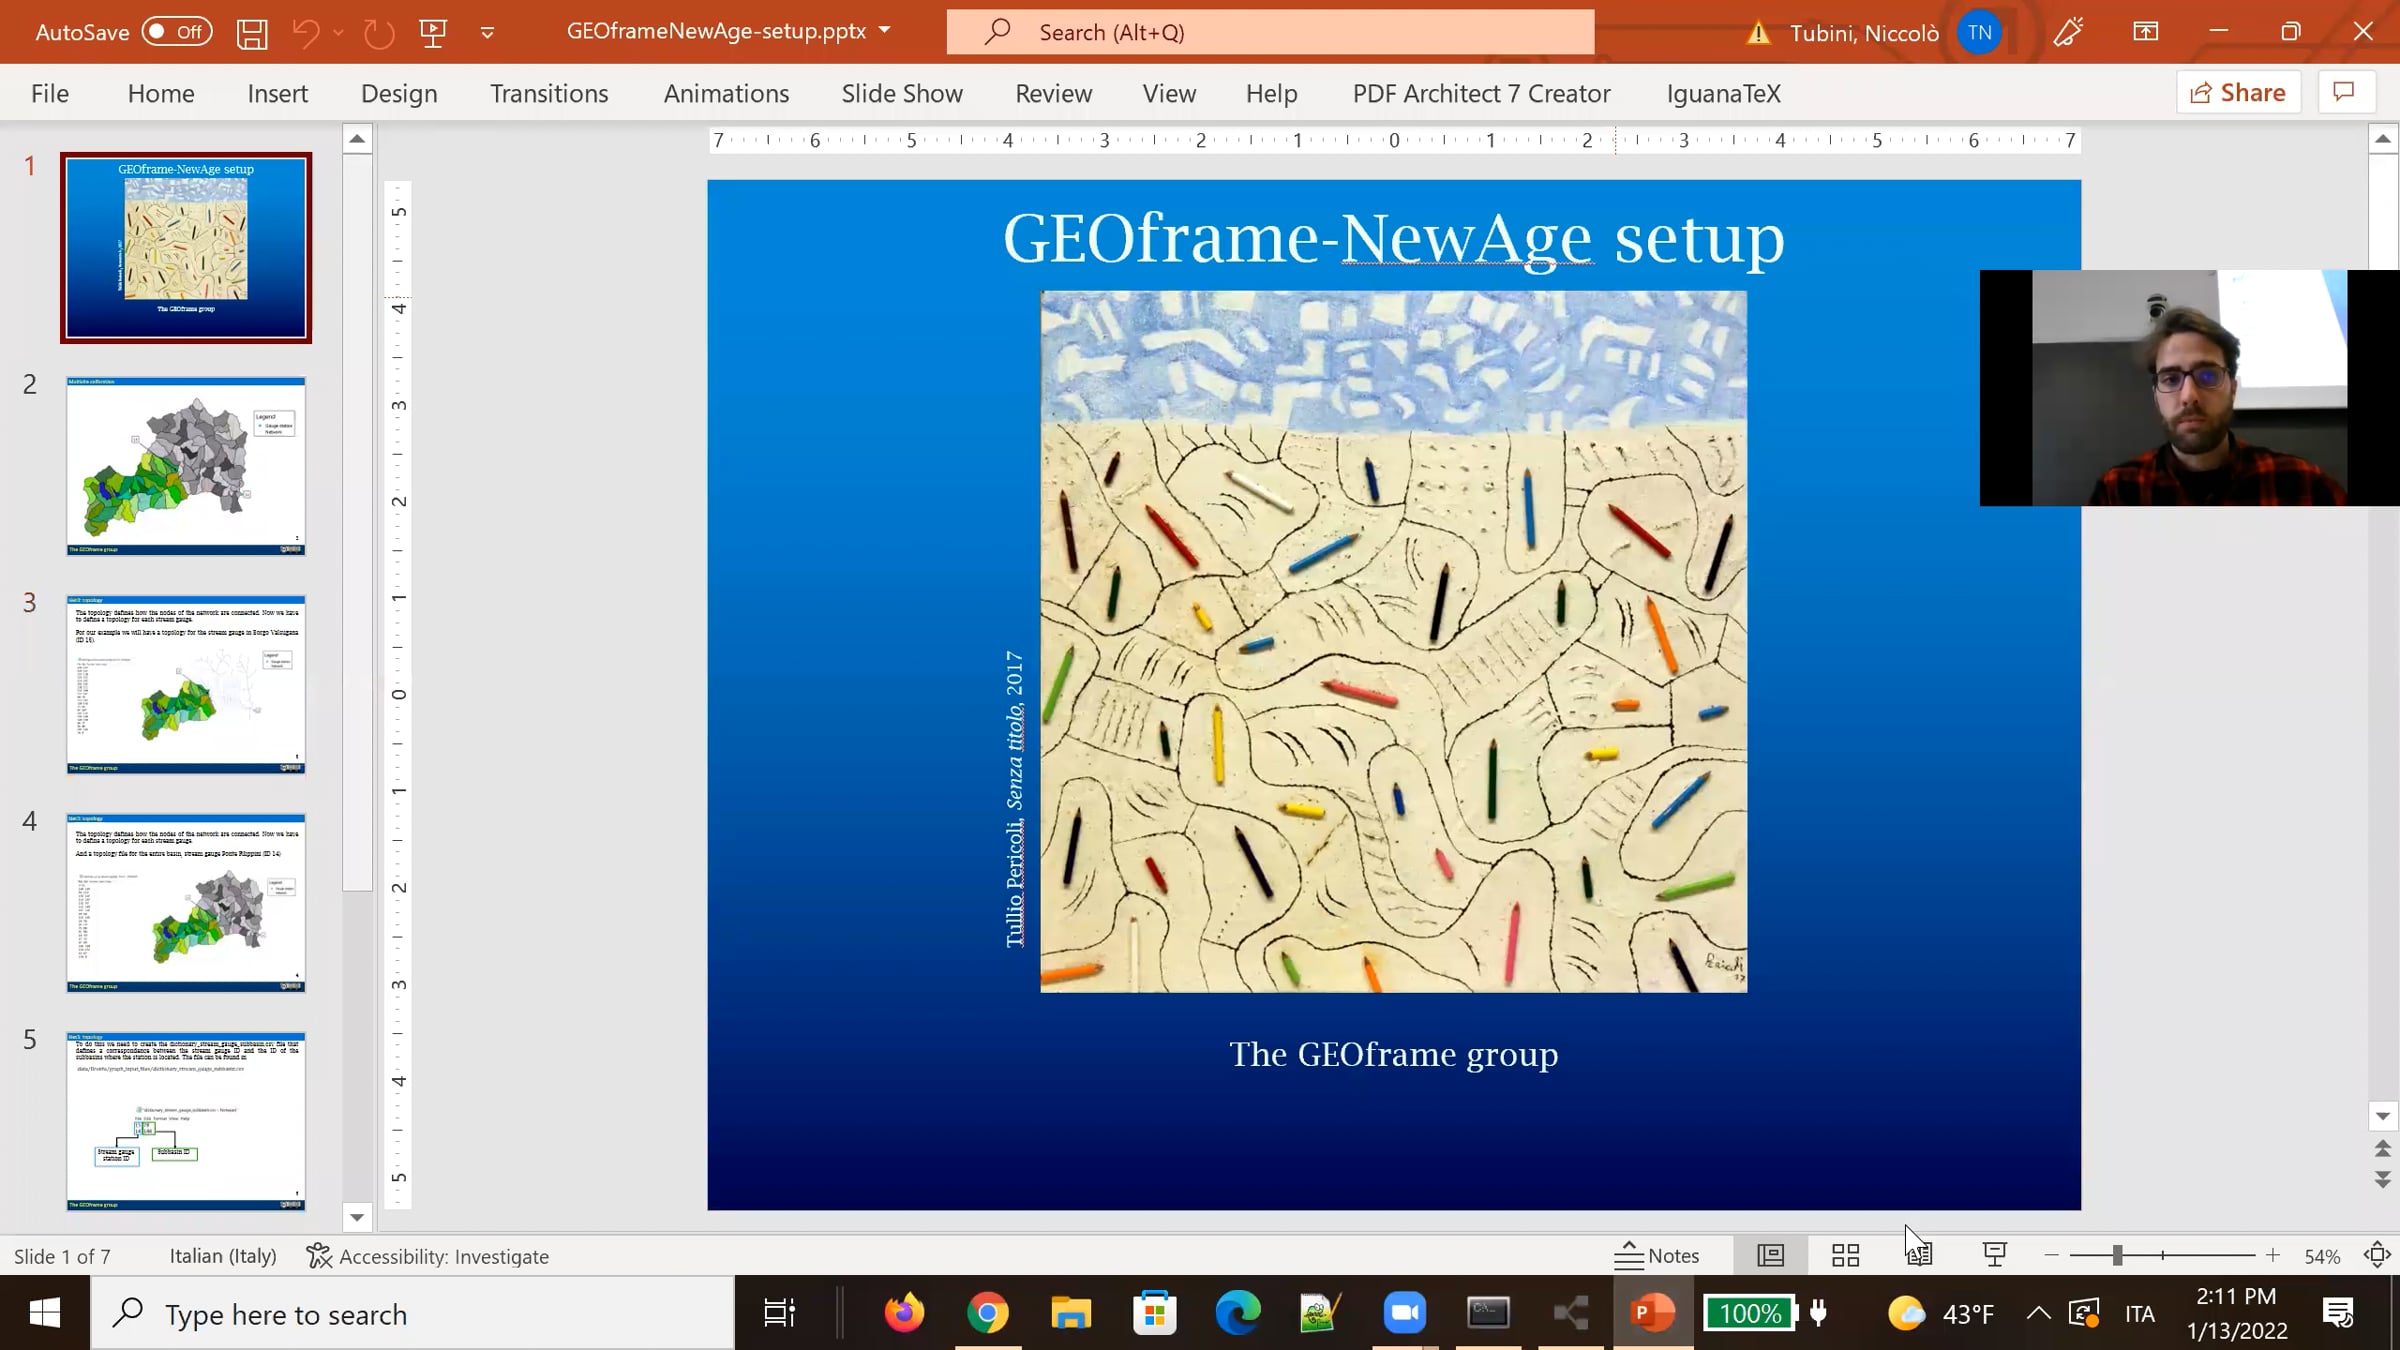Redo the last action
Screen dimensions: 2400x1350
coord(378,33)
